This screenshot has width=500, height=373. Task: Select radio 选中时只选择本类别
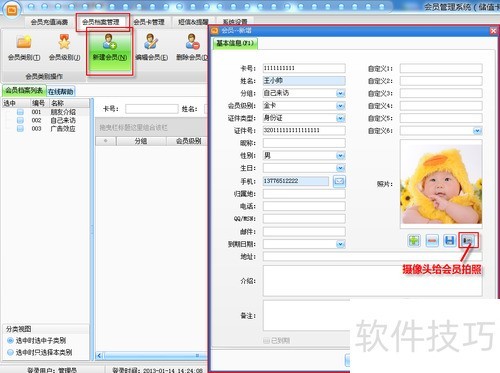[10, 352]
